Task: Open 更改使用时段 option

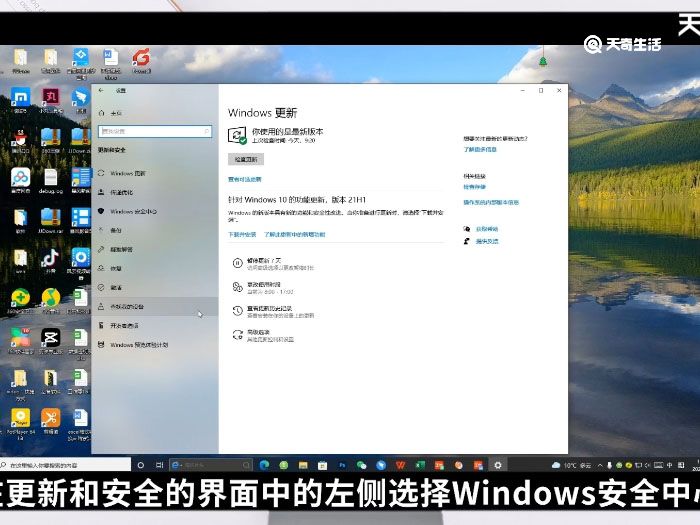Action: pos(263,288)
